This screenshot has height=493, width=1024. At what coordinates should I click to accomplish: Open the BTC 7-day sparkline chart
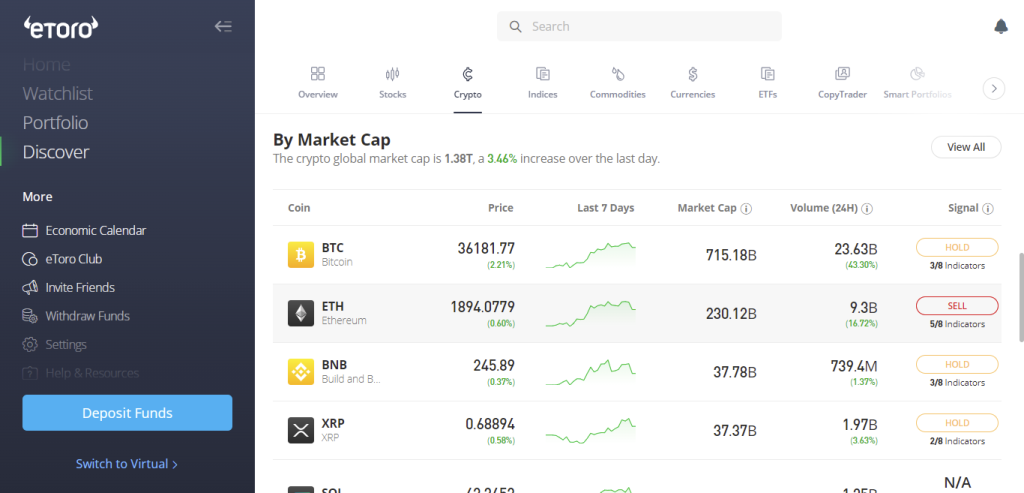[590, 255]
